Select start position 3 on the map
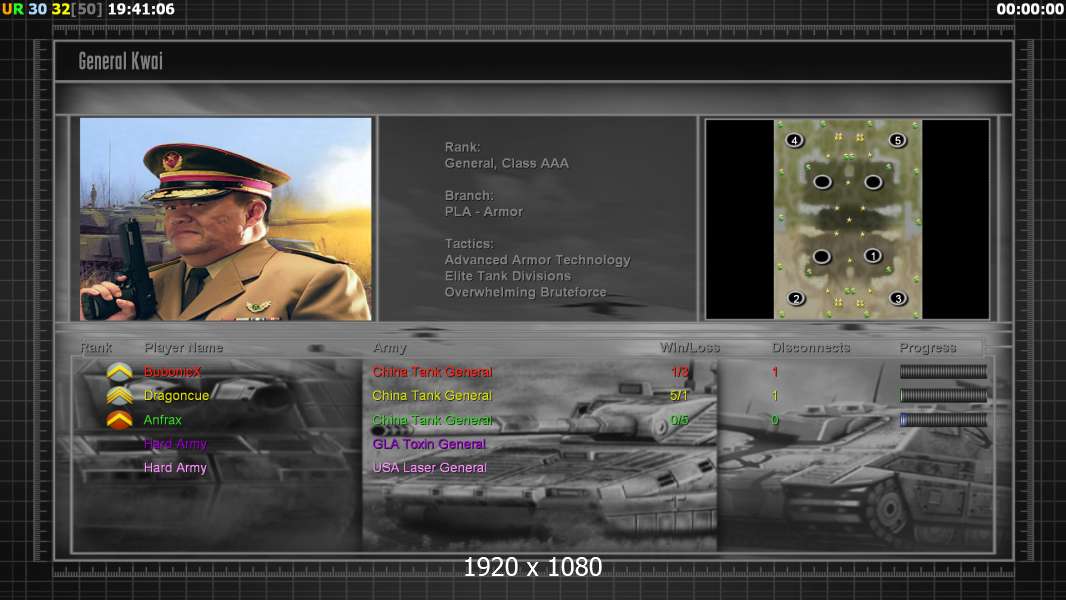Image resolution: width=1066 pixels, height=600 pixels. [898, 298]
